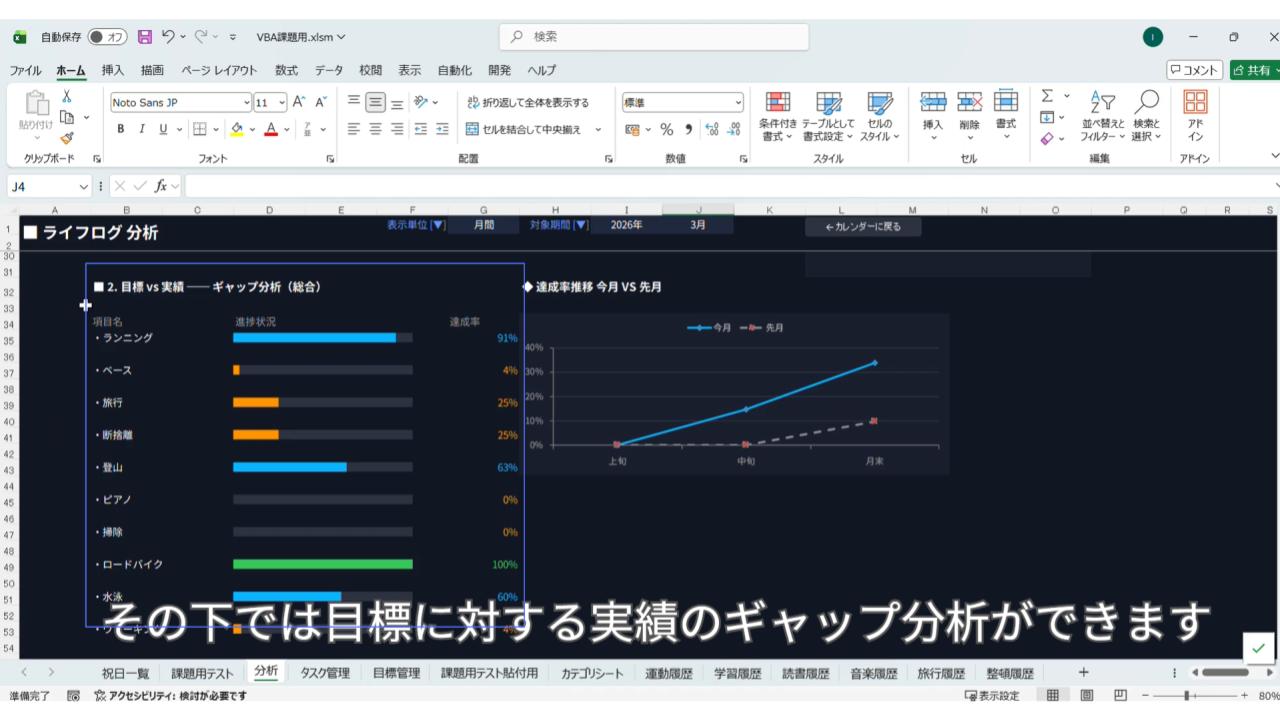The height and width of the screenshot is (720, 1280).
Task: Open the font name dropdown Noto Sans JP
Action: click(x=247, y=102)
